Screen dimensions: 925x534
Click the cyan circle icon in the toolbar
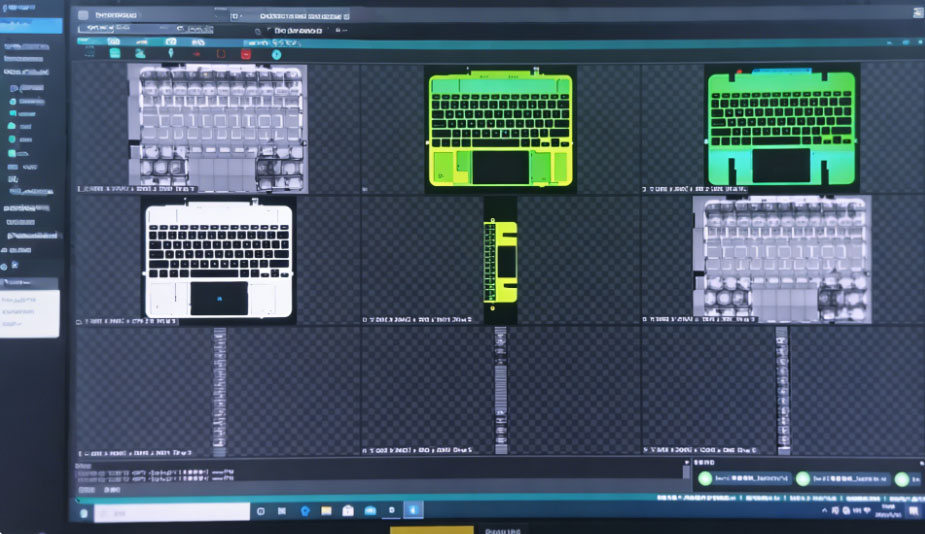[277, 54]
